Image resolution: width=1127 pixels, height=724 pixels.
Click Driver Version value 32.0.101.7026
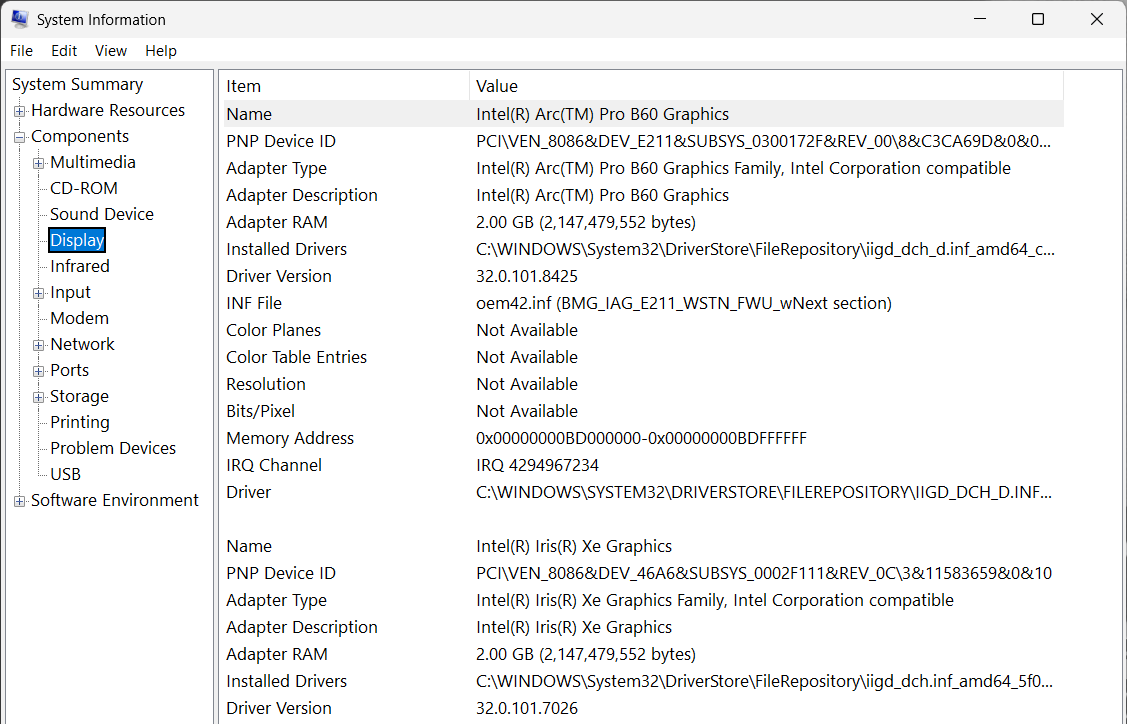click(x=527, y=708)
